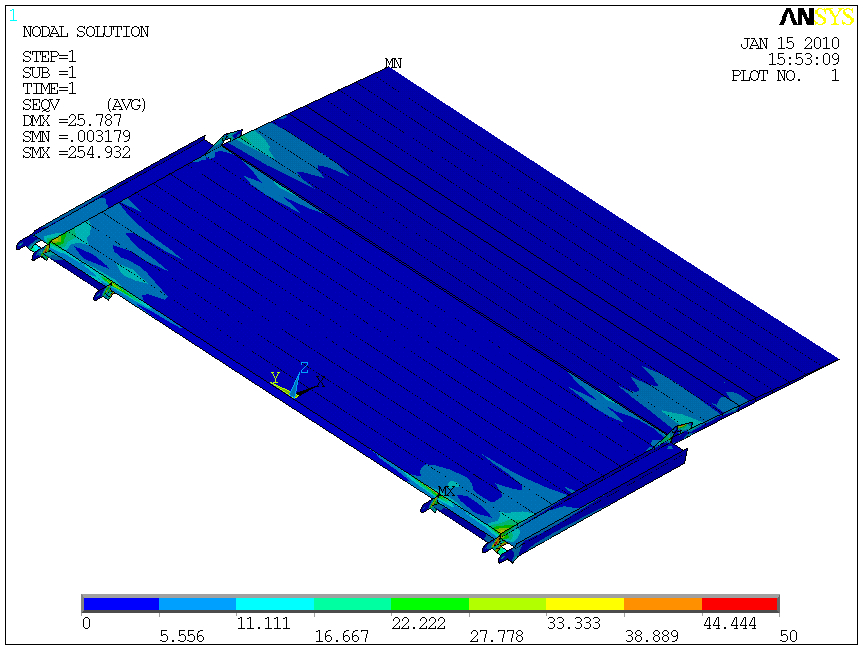This screenshot has width=863, height=650.
Task: Click the DMX =25.787 value
Action: [72, 121]
